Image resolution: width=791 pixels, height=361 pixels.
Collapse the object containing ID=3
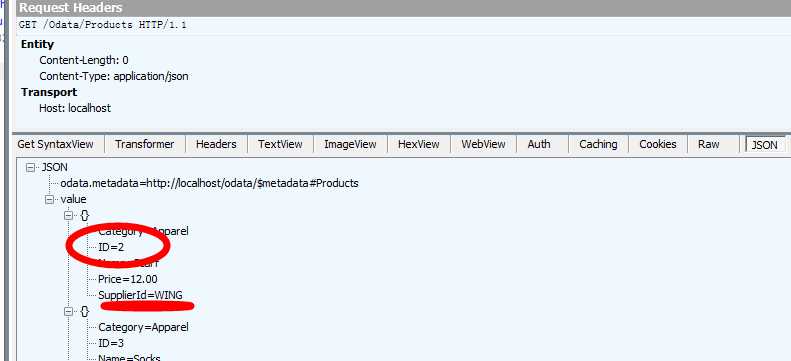click(68, 312)
